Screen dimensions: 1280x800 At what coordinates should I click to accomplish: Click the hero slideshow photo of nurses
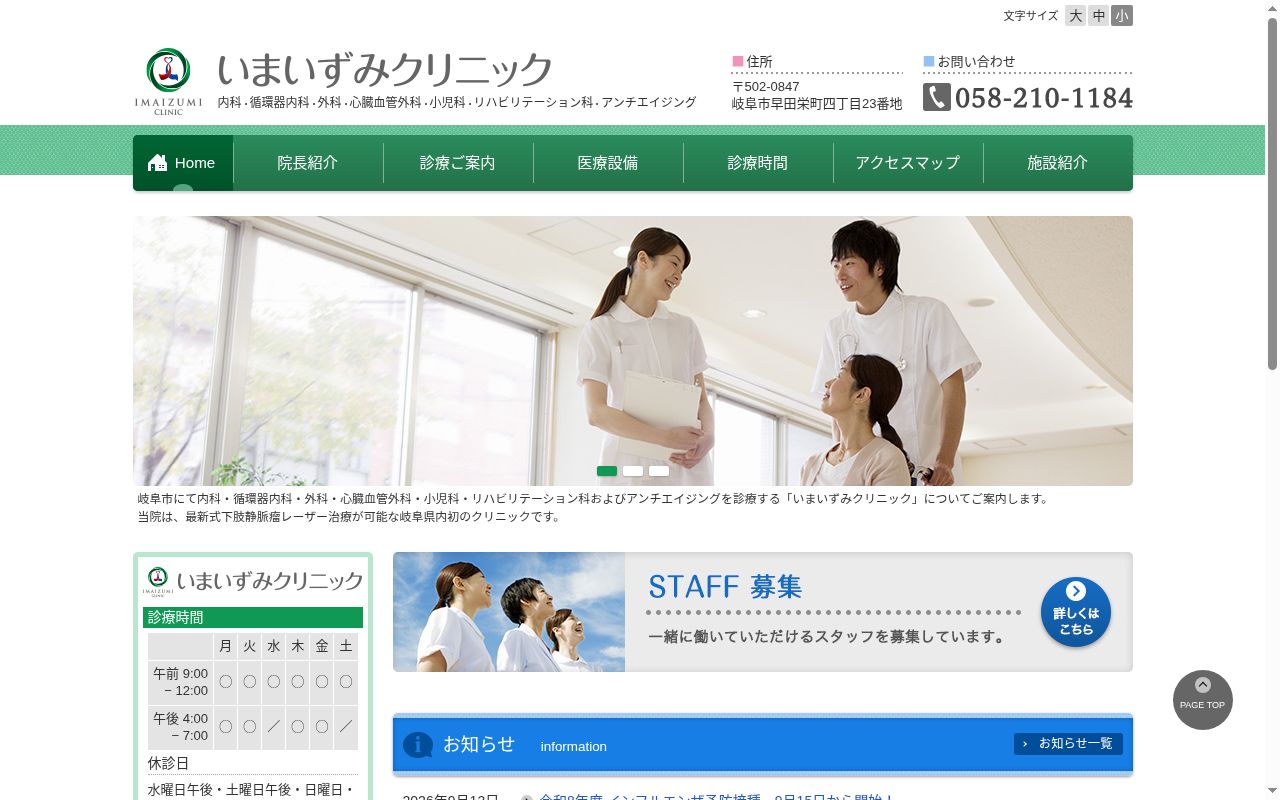click(x=633, y=351)
